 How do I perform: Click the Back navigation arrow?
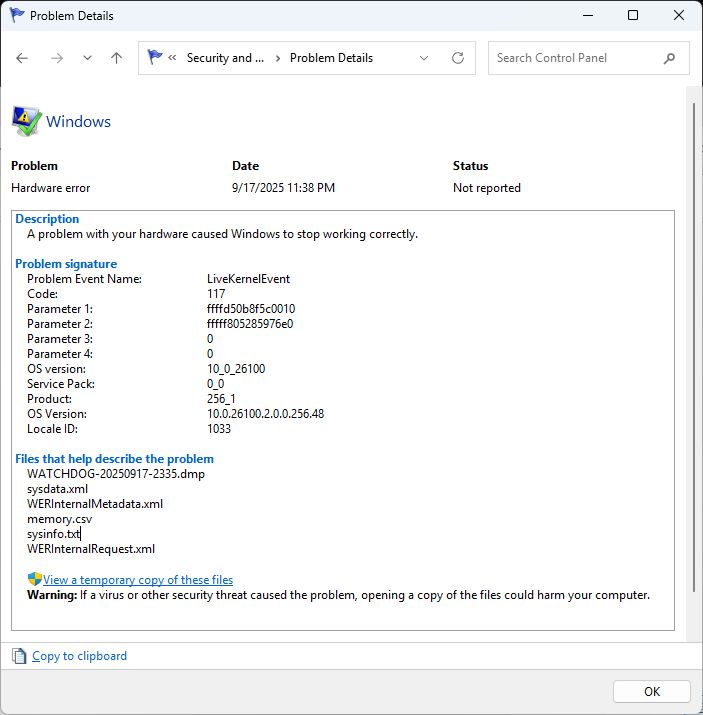tap(23, 58)
